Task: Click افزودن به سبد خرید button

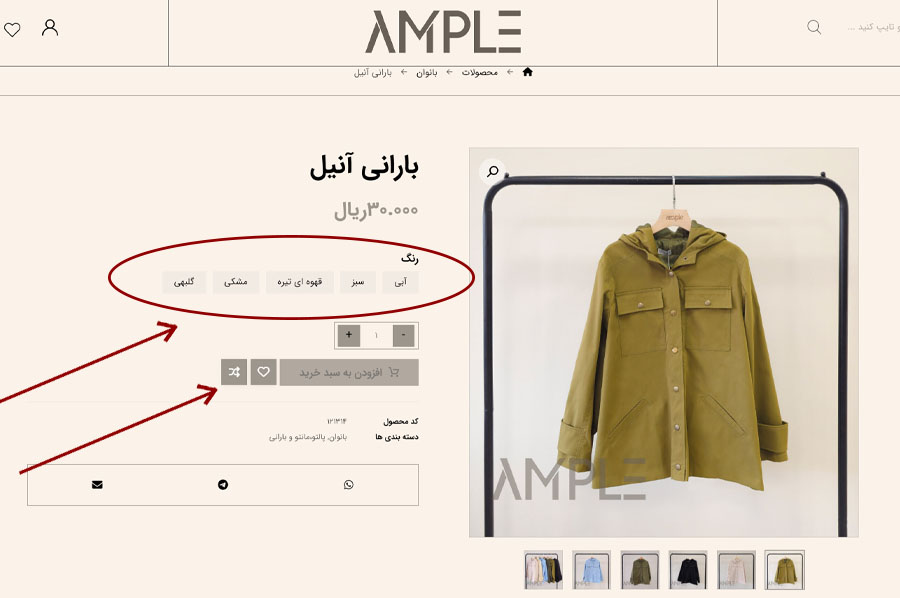Action: (x=349, y=372)
